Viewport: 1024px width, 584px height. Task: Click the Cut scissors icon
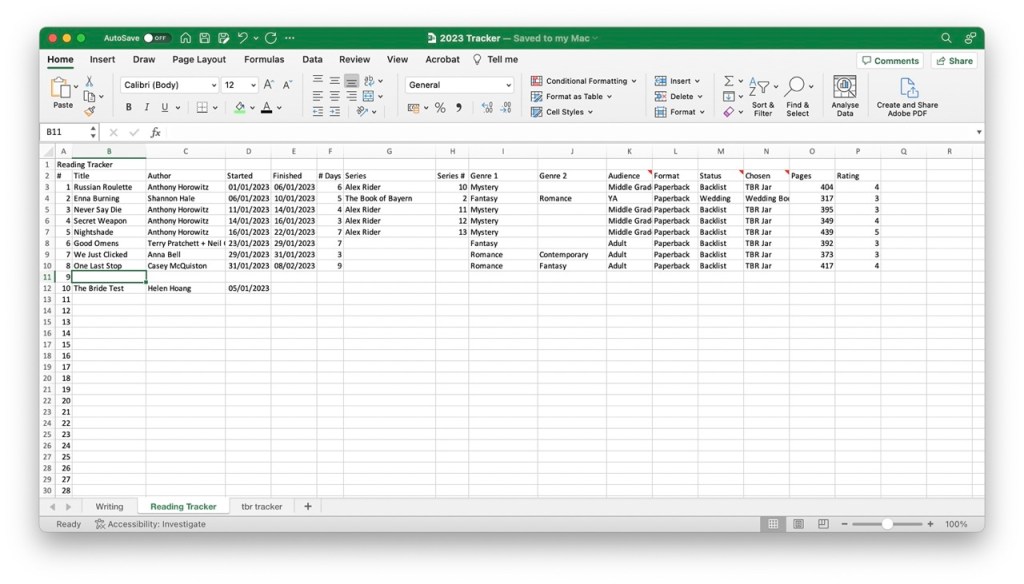pos(90,81)
